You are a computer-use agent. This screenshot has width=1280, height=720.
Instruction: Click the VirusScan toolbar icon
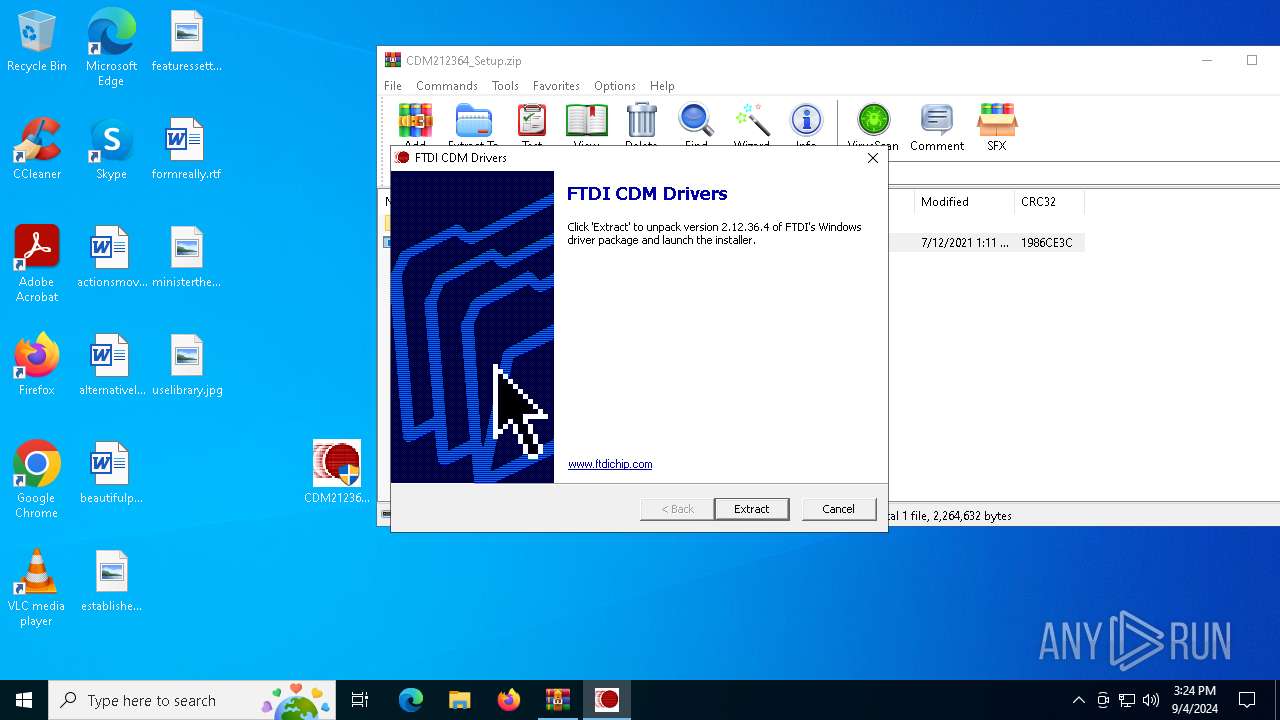click(873, 127)
